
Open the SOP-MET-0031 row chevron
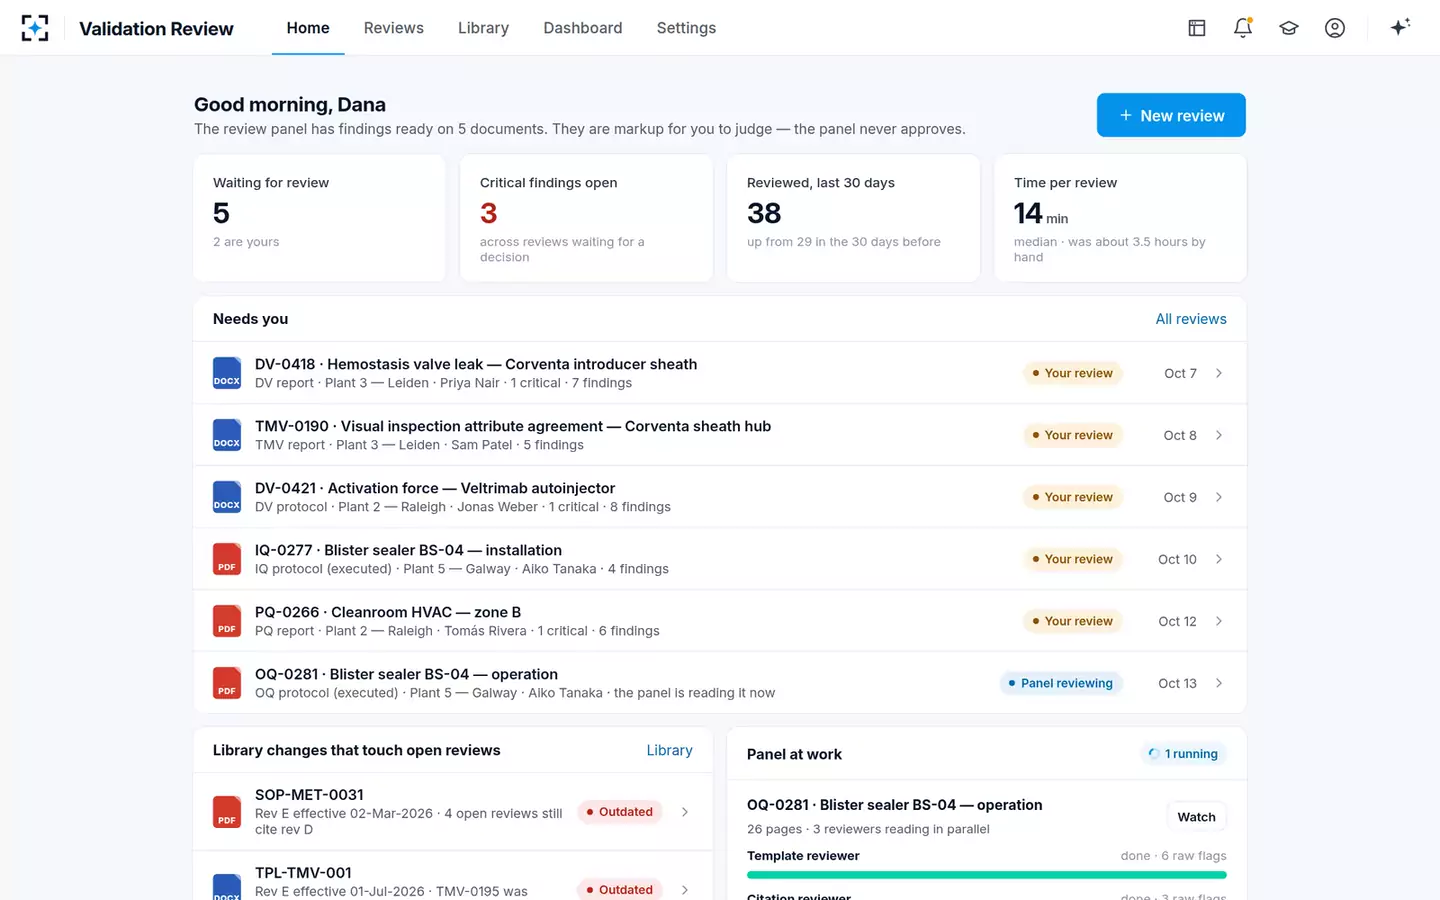pyautogui.click(x=685, y=812)
